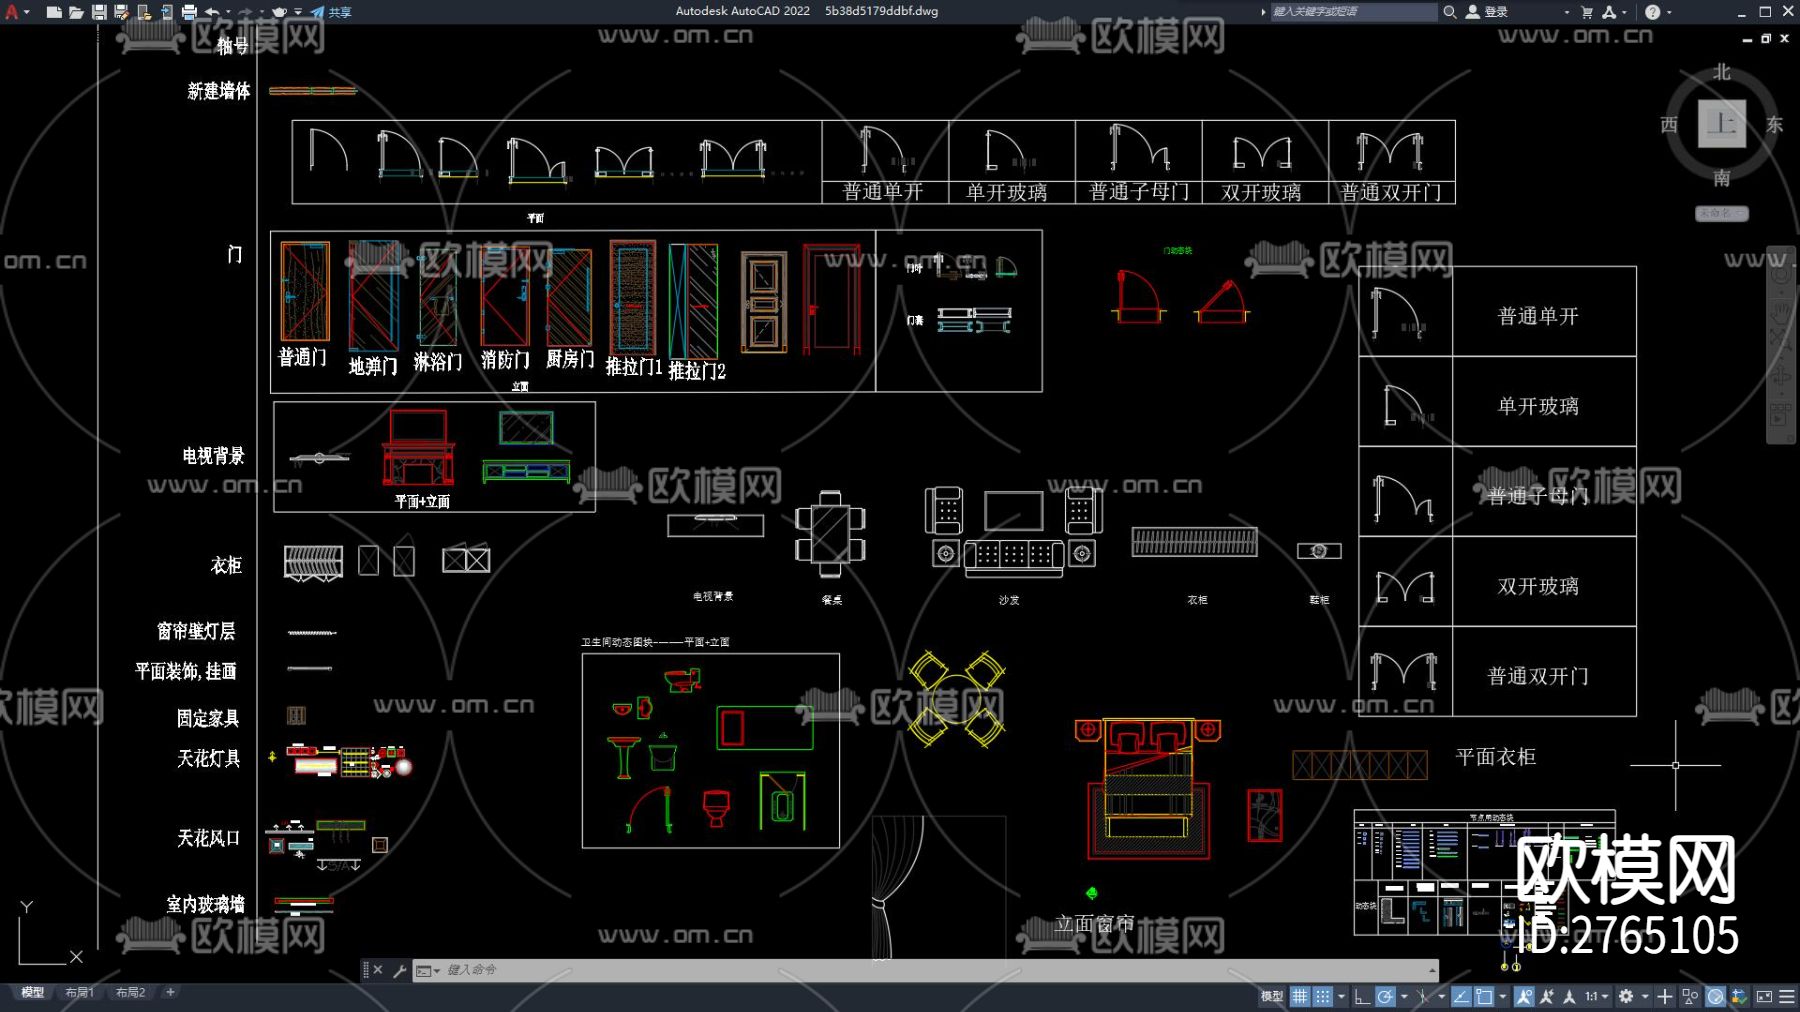1800x1012 pixels.
Task: Toggle drawing grid display
Action: pyautogui.click(x=1300, y=996)
